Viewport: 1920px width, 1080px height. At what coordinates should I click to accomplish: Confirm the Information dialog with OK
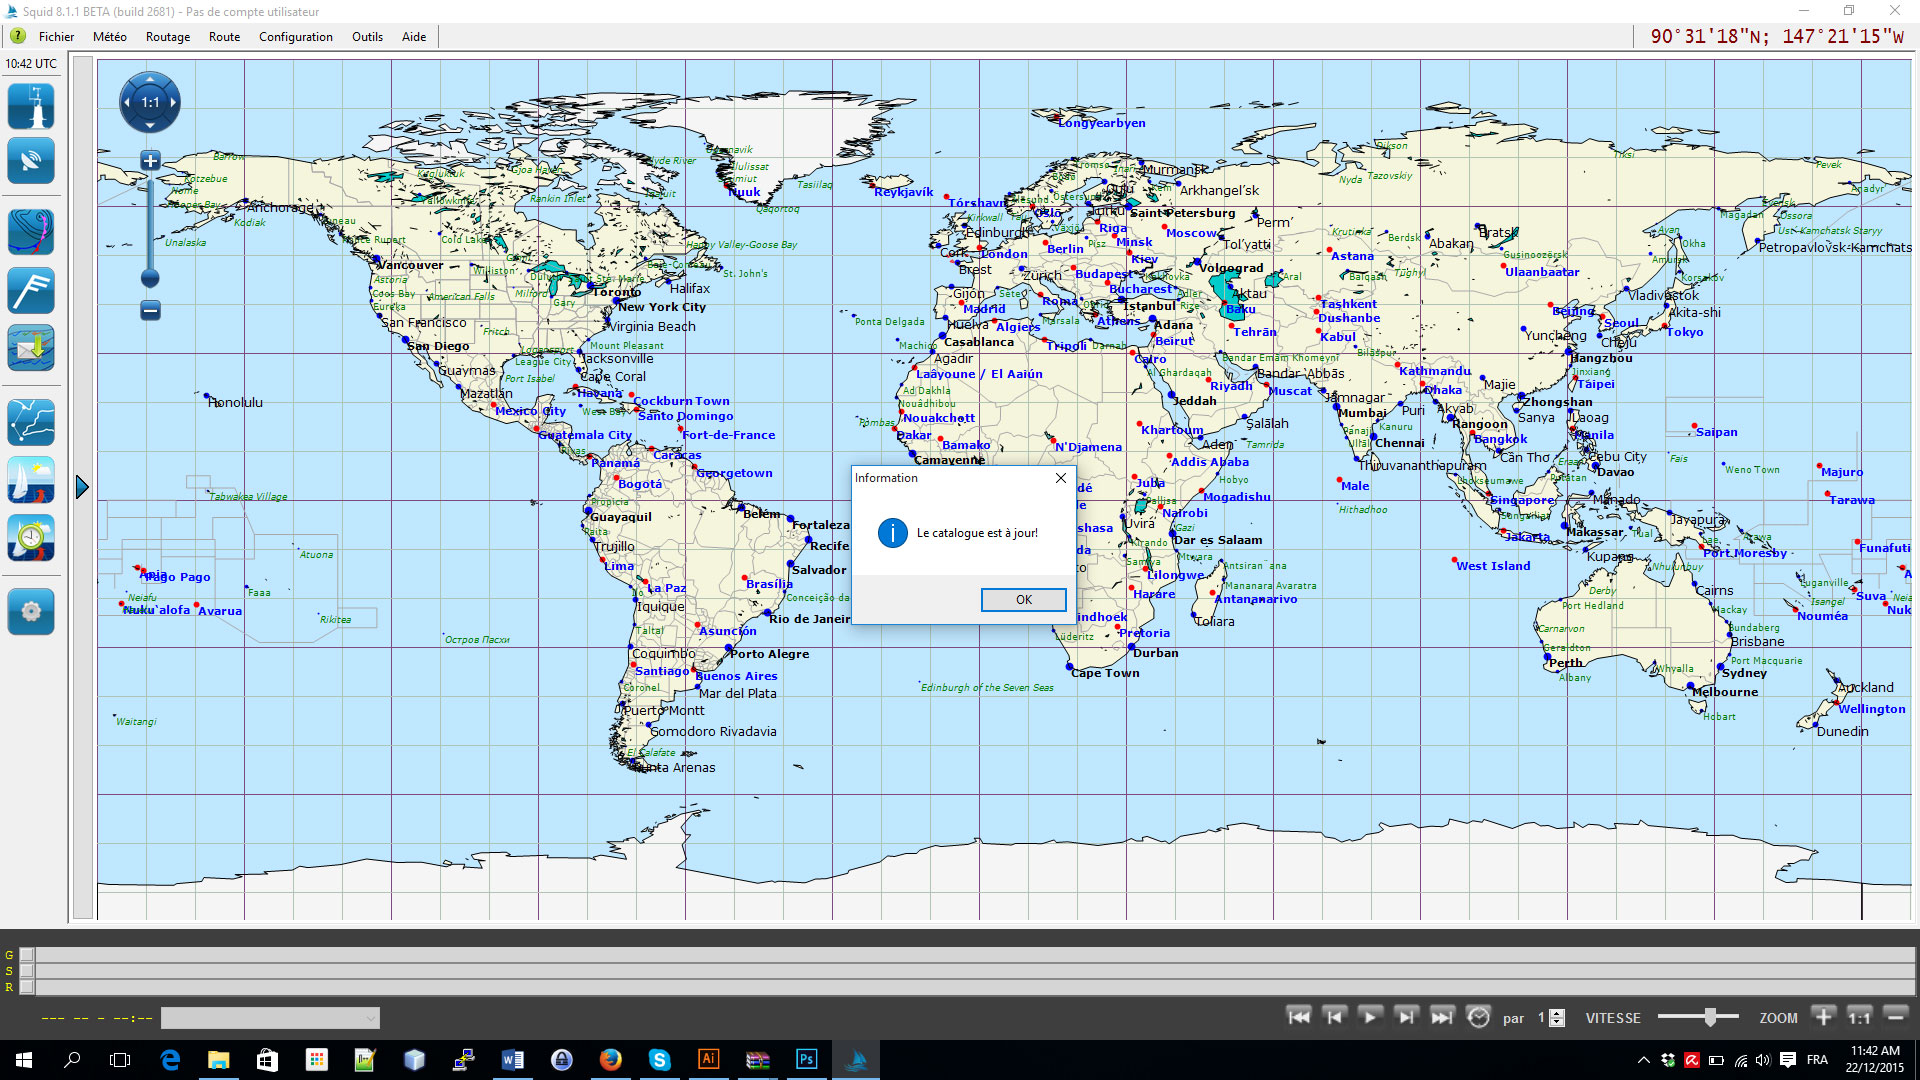[x=1023, y=600]
